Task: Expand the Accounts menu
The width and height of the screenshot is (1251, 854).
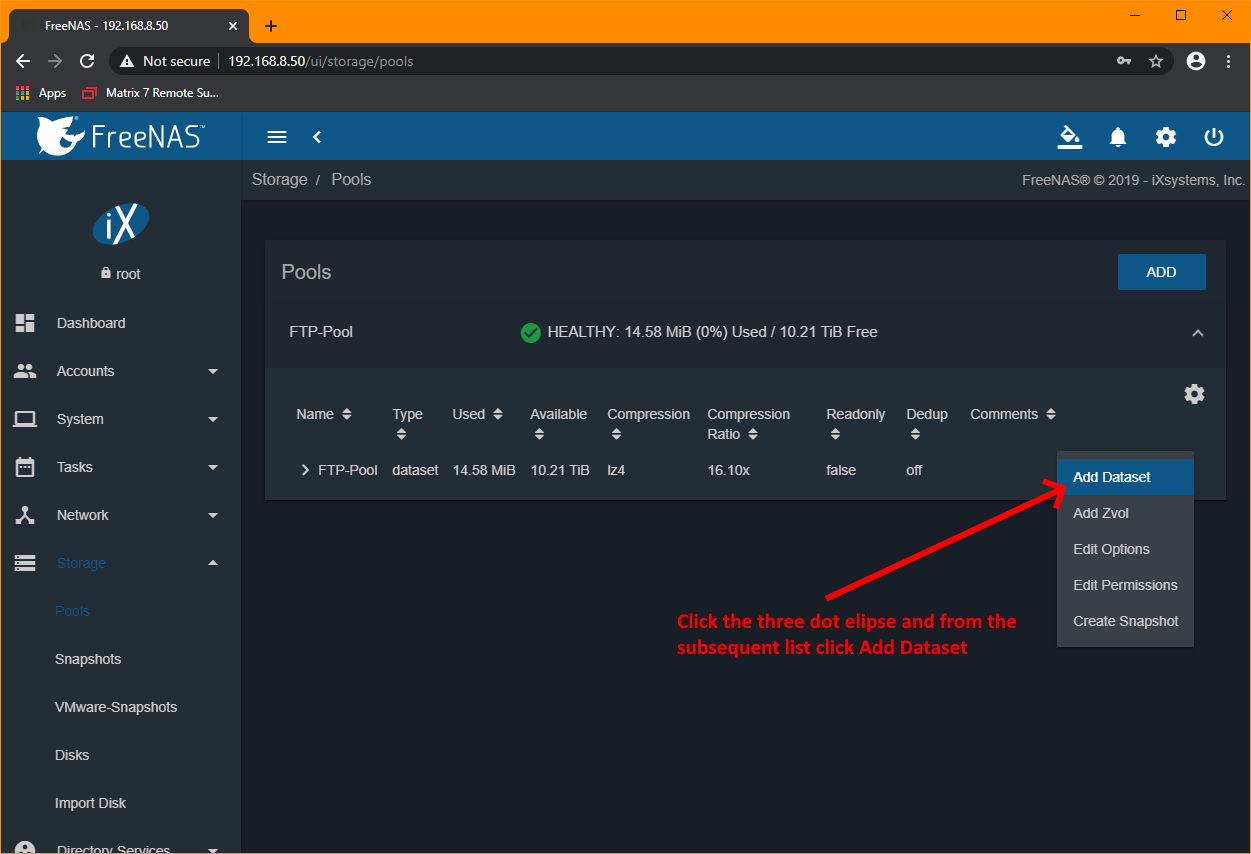Action: pyautogui.click(x=212, y=371)
